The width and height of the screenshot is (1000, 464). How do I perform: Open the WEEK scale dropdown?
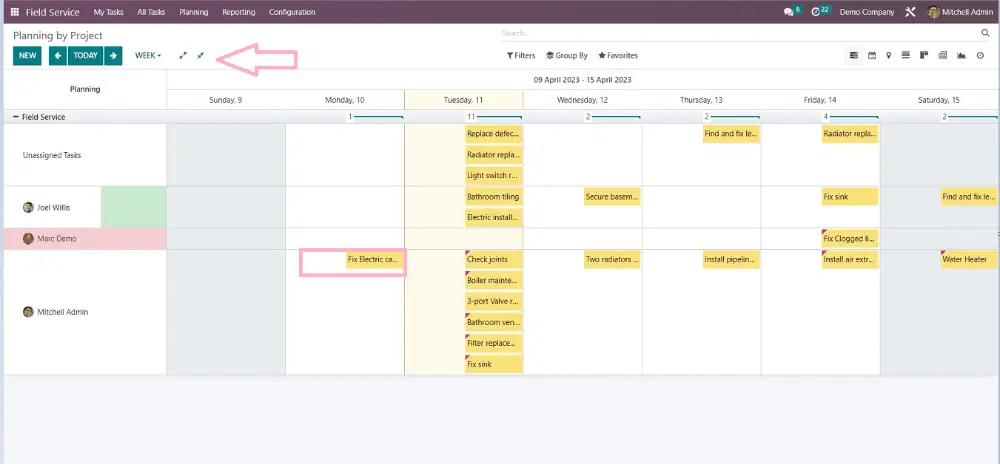[x=148, y=56]
